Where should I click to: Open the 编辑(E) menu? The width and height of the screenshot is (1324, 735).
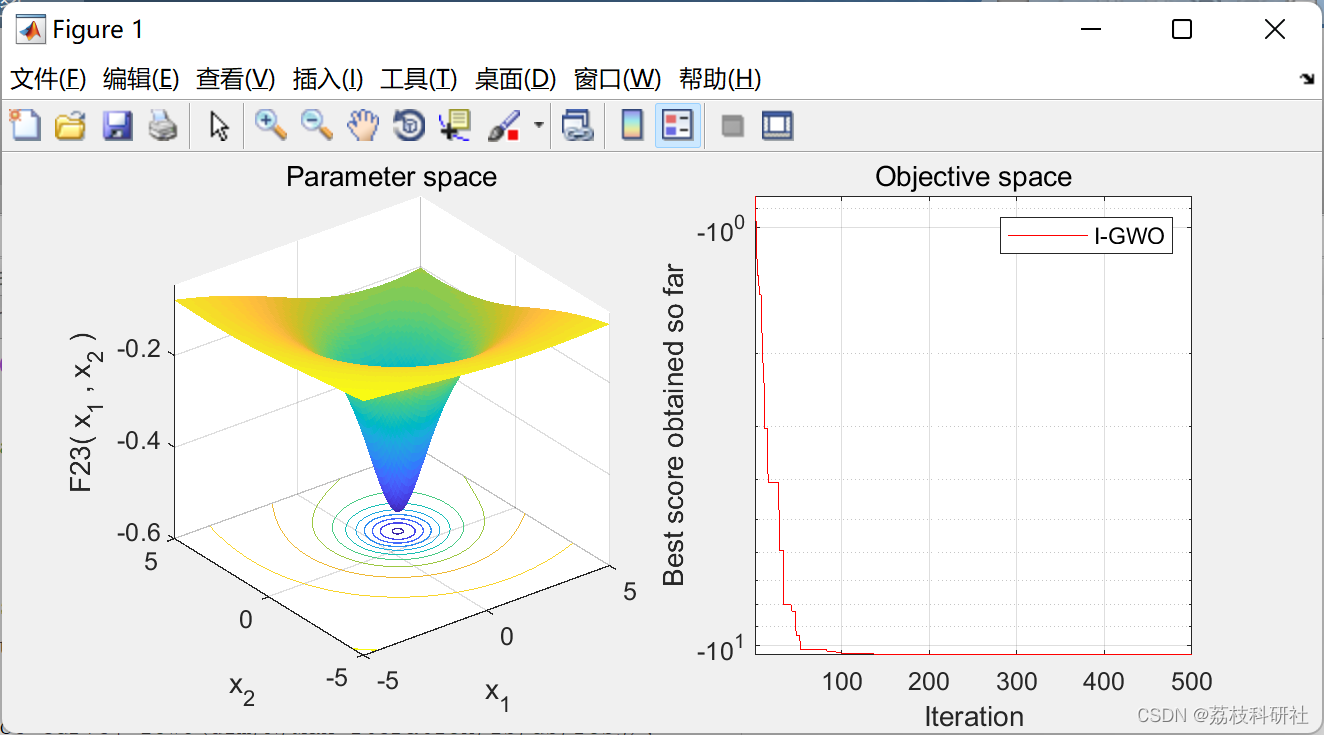141,79
